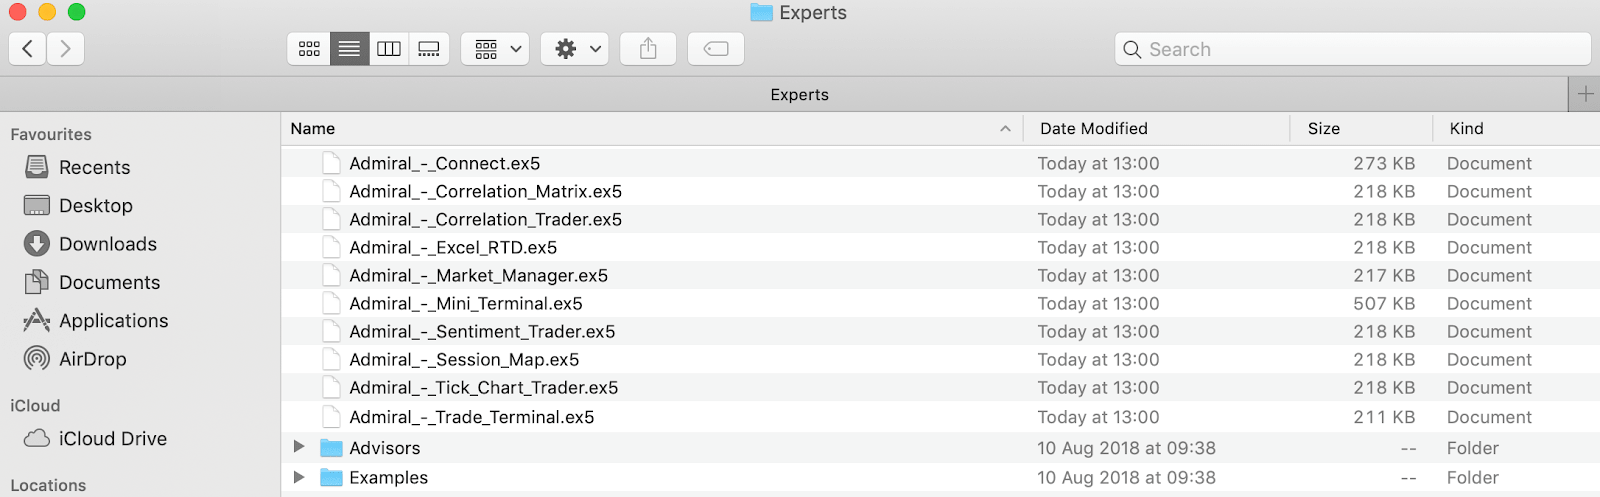Maximize the window with the green button
Image resolution: width=1600 pixels, height=497 pixels.
pyautogui.click(x=77, y=12)
